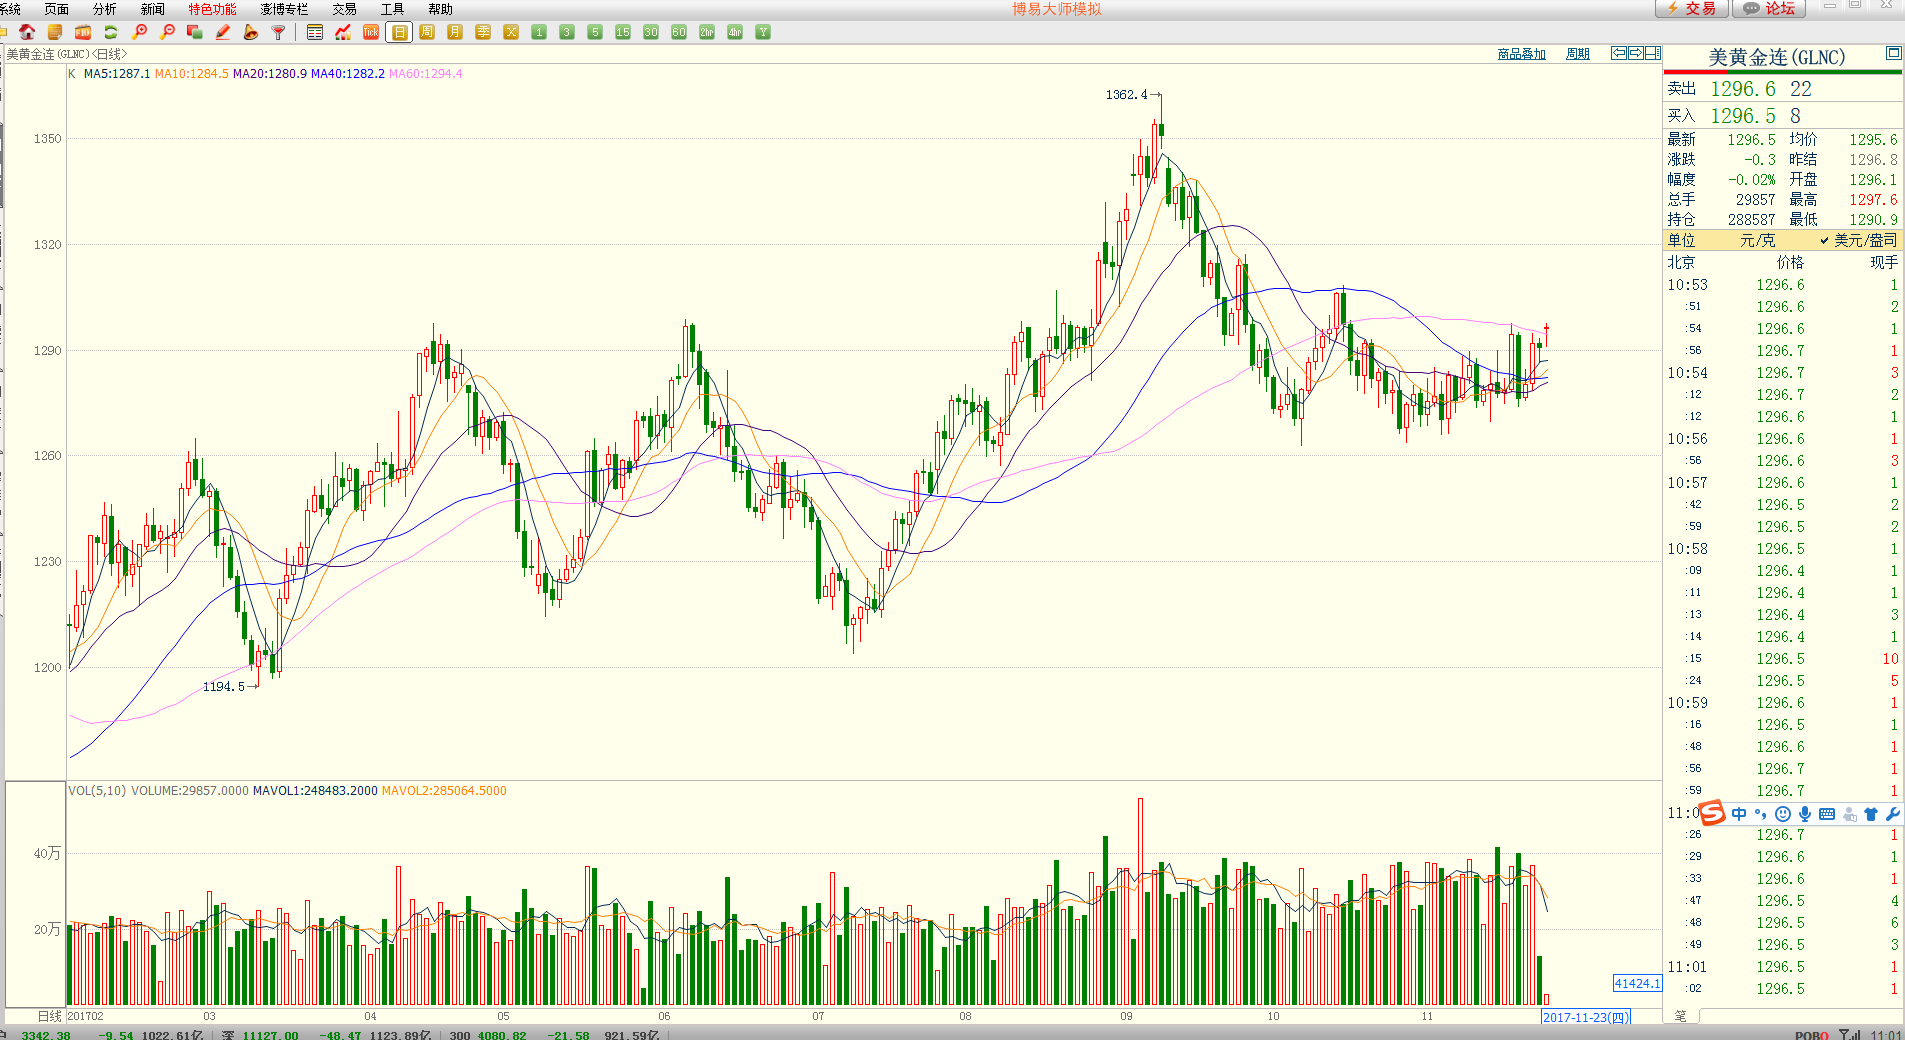Viewport: 1905px width, 1040px height.
Task: Expand the quote panel maximize box
Action: (1893, 53)
